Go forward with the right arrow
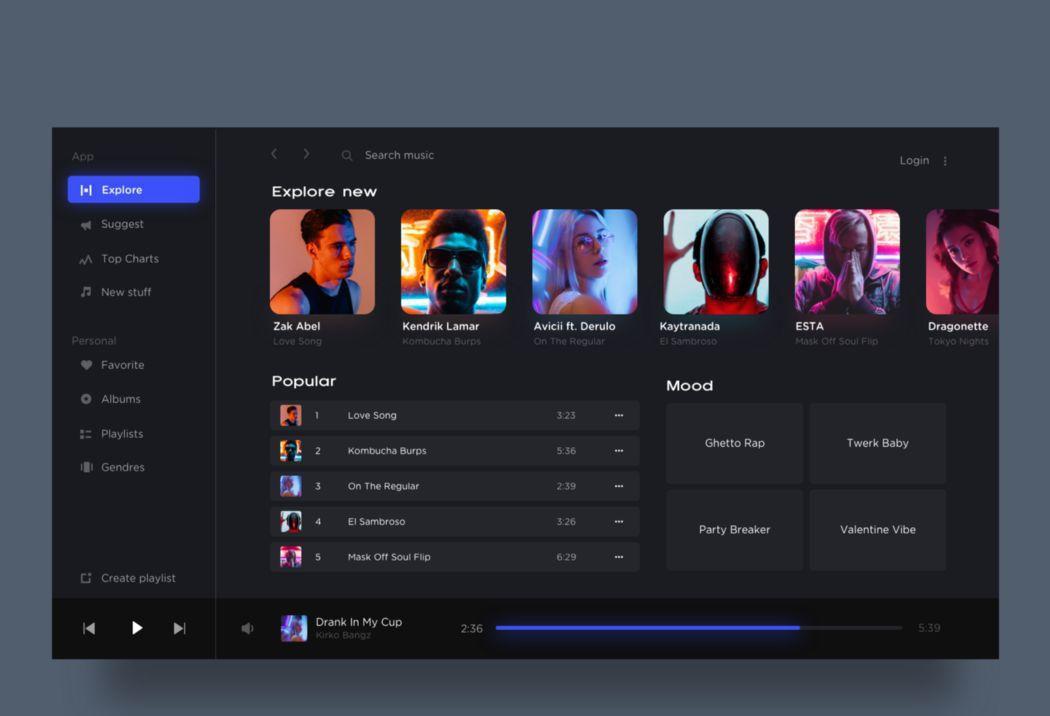Image resolution: width=1050 pixels, height=716 pixels. click(x=306, y=154)
